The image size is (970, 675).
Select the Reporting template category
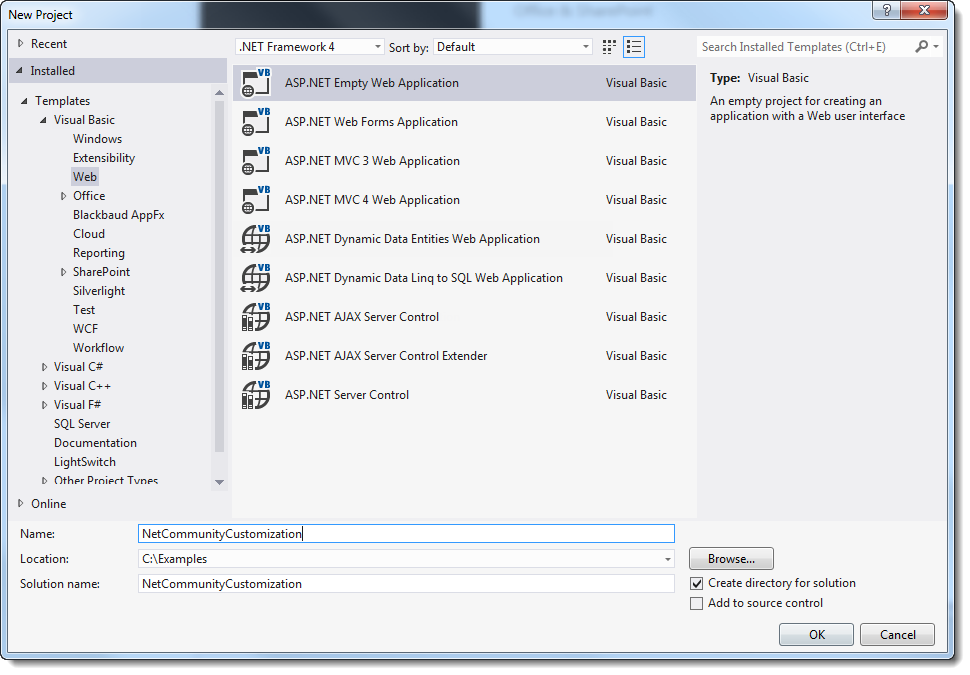99,253
